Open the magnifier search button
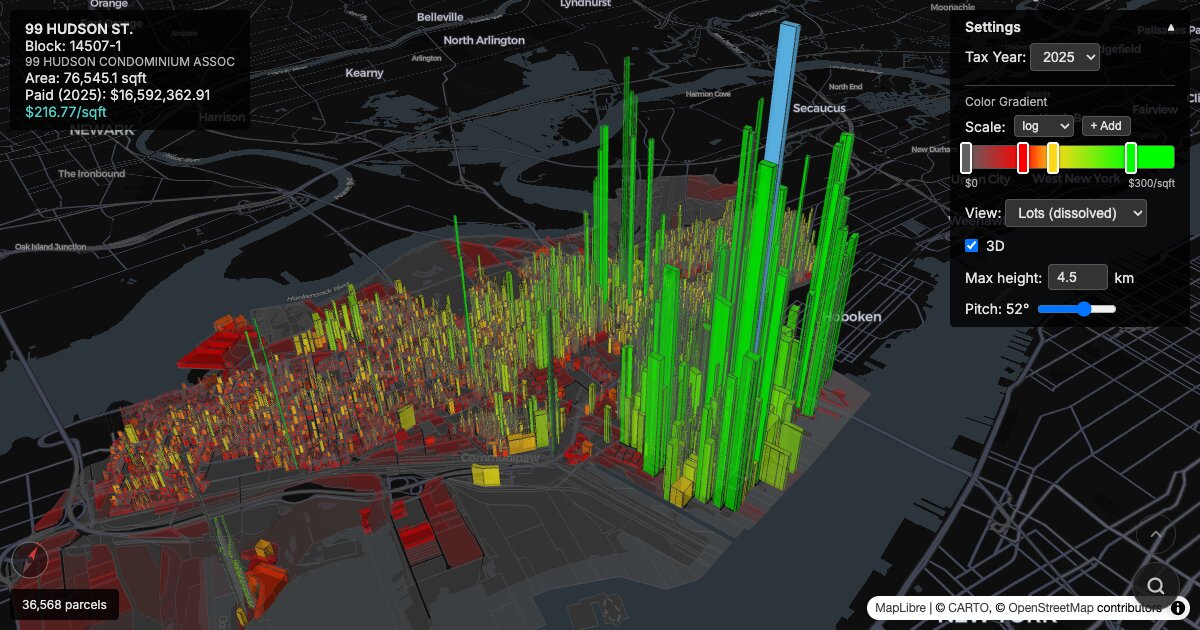This screenshot has width=1200, height=630. click(1156, 586)
